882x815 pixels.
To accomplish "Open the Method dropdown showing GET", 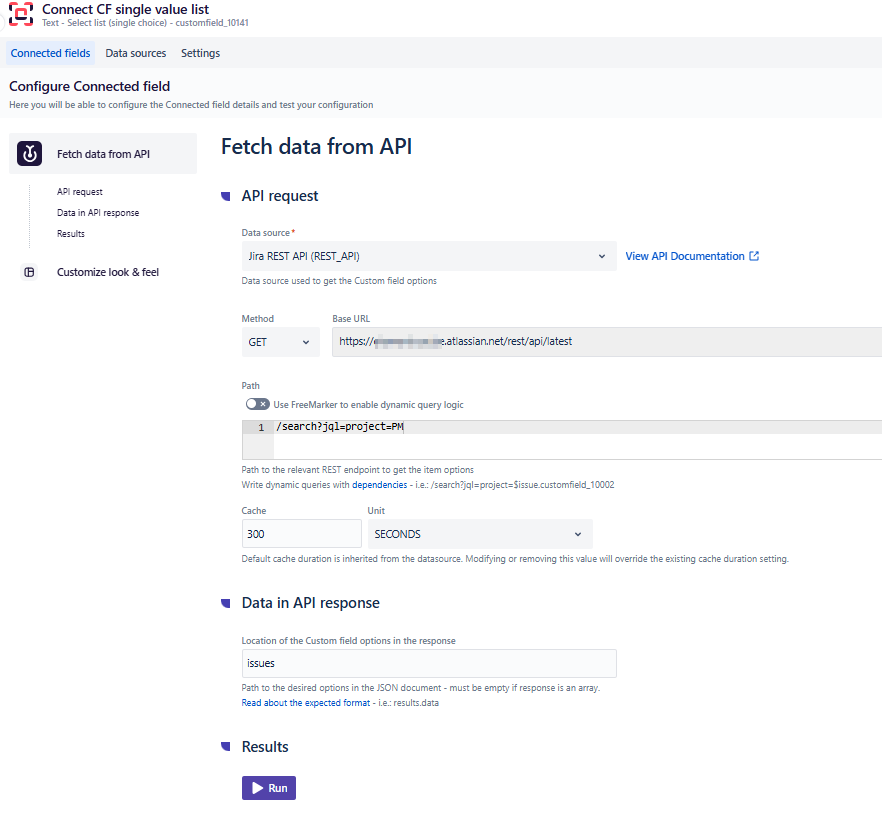I will point(280,341).
